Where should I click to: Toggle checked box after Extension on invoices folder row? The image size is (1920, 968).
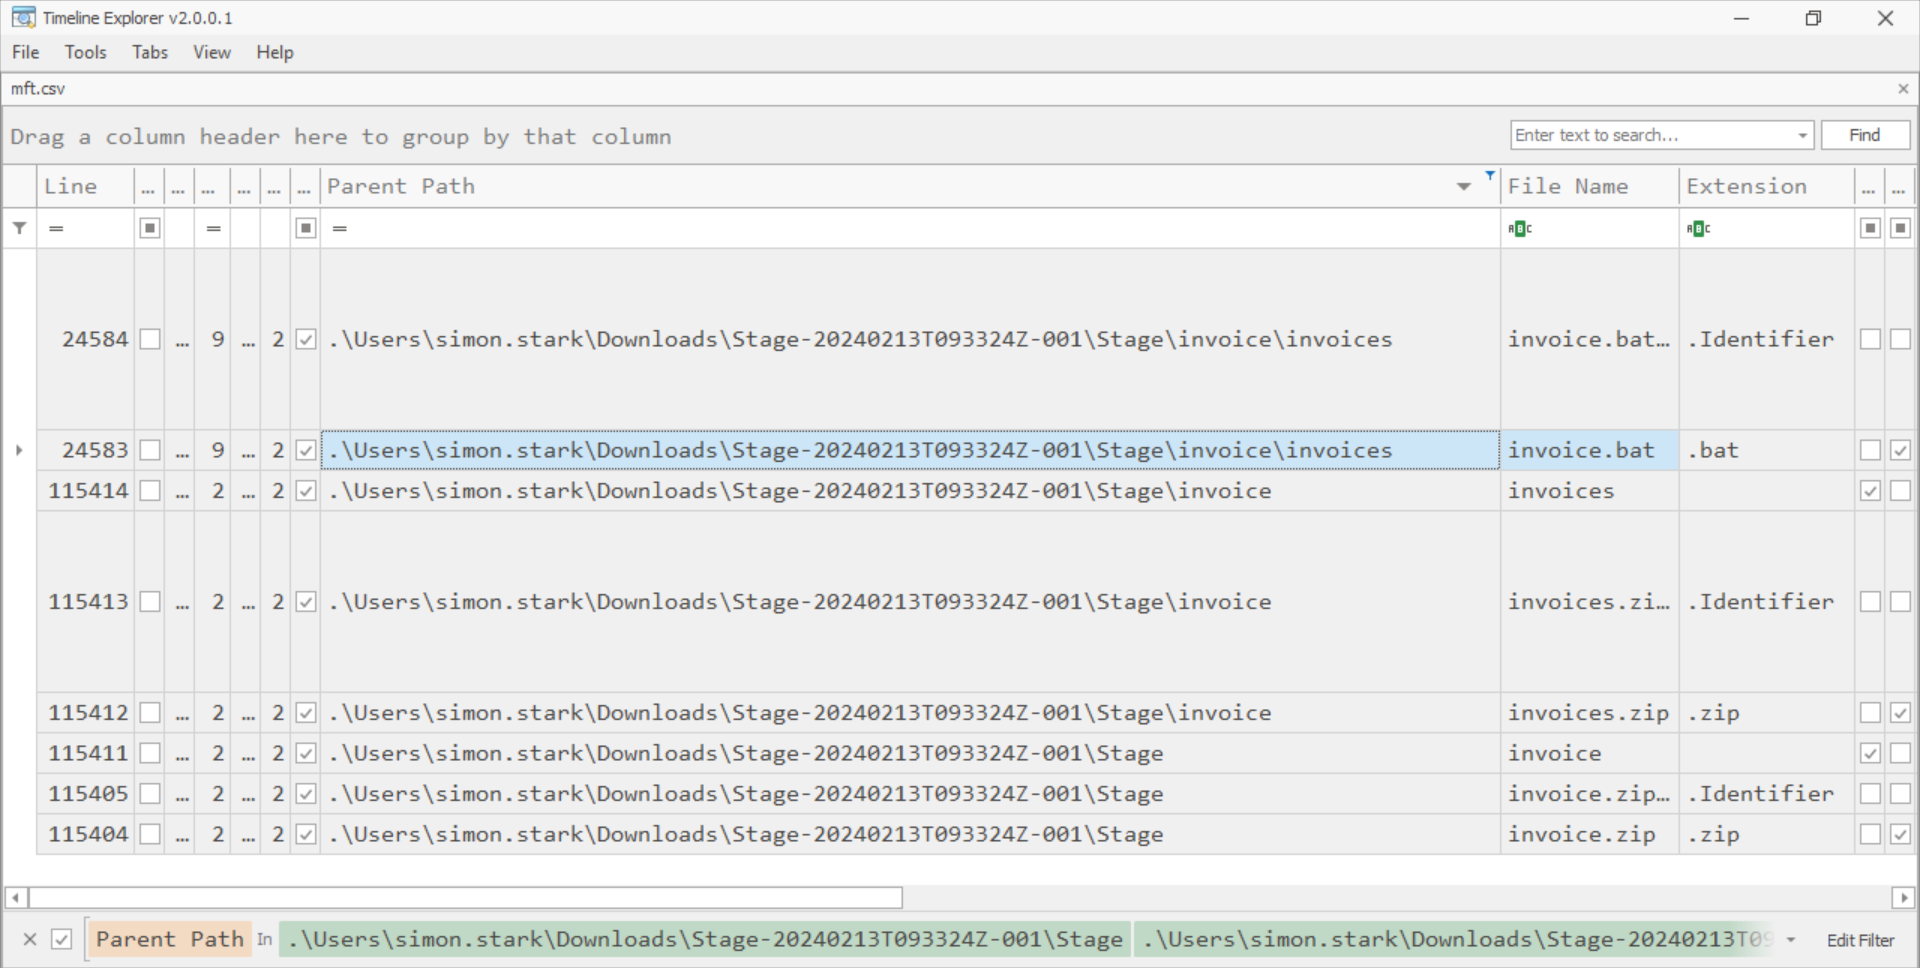click(1870, 491)
